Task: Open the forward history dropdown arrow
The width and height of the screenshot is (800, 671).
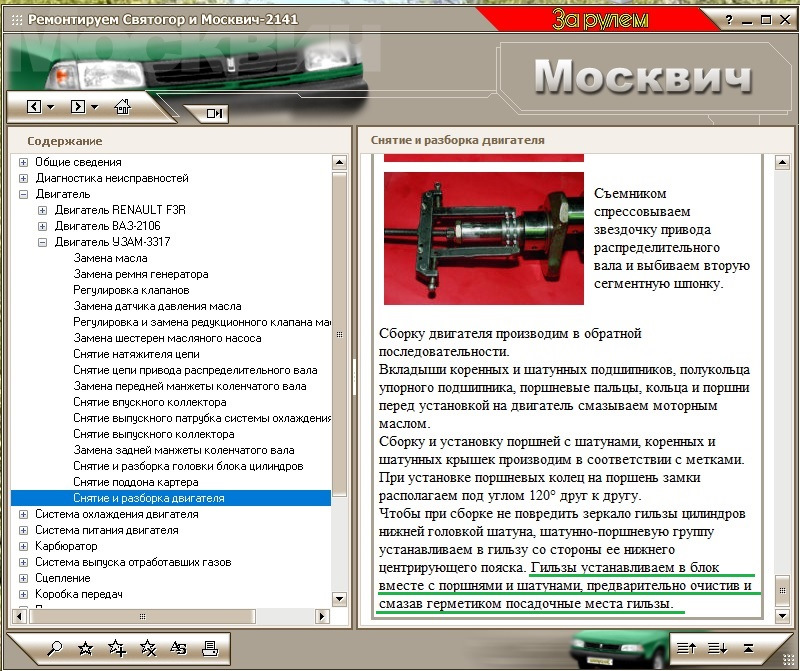Action: click(94, 107)
